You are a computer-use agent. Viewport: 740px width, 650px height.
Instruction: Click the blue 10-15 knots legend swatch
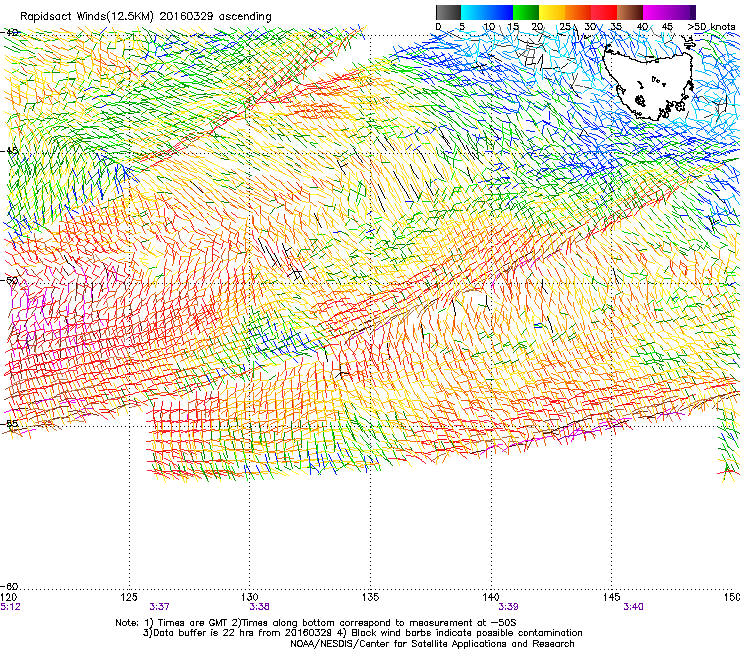click(500, 12)
